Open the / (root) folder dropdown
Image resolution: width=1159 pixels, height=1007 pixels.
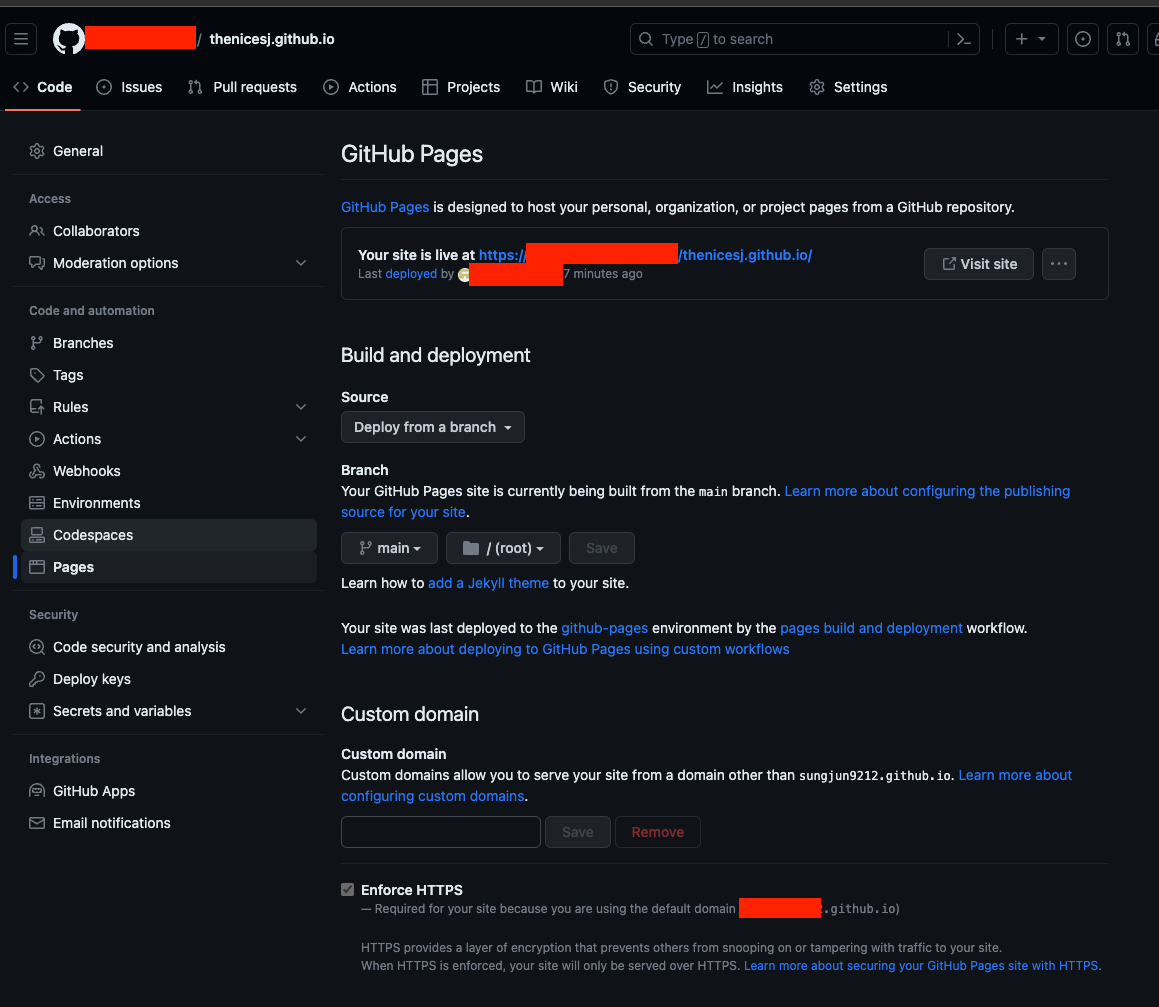pos(503,547)
